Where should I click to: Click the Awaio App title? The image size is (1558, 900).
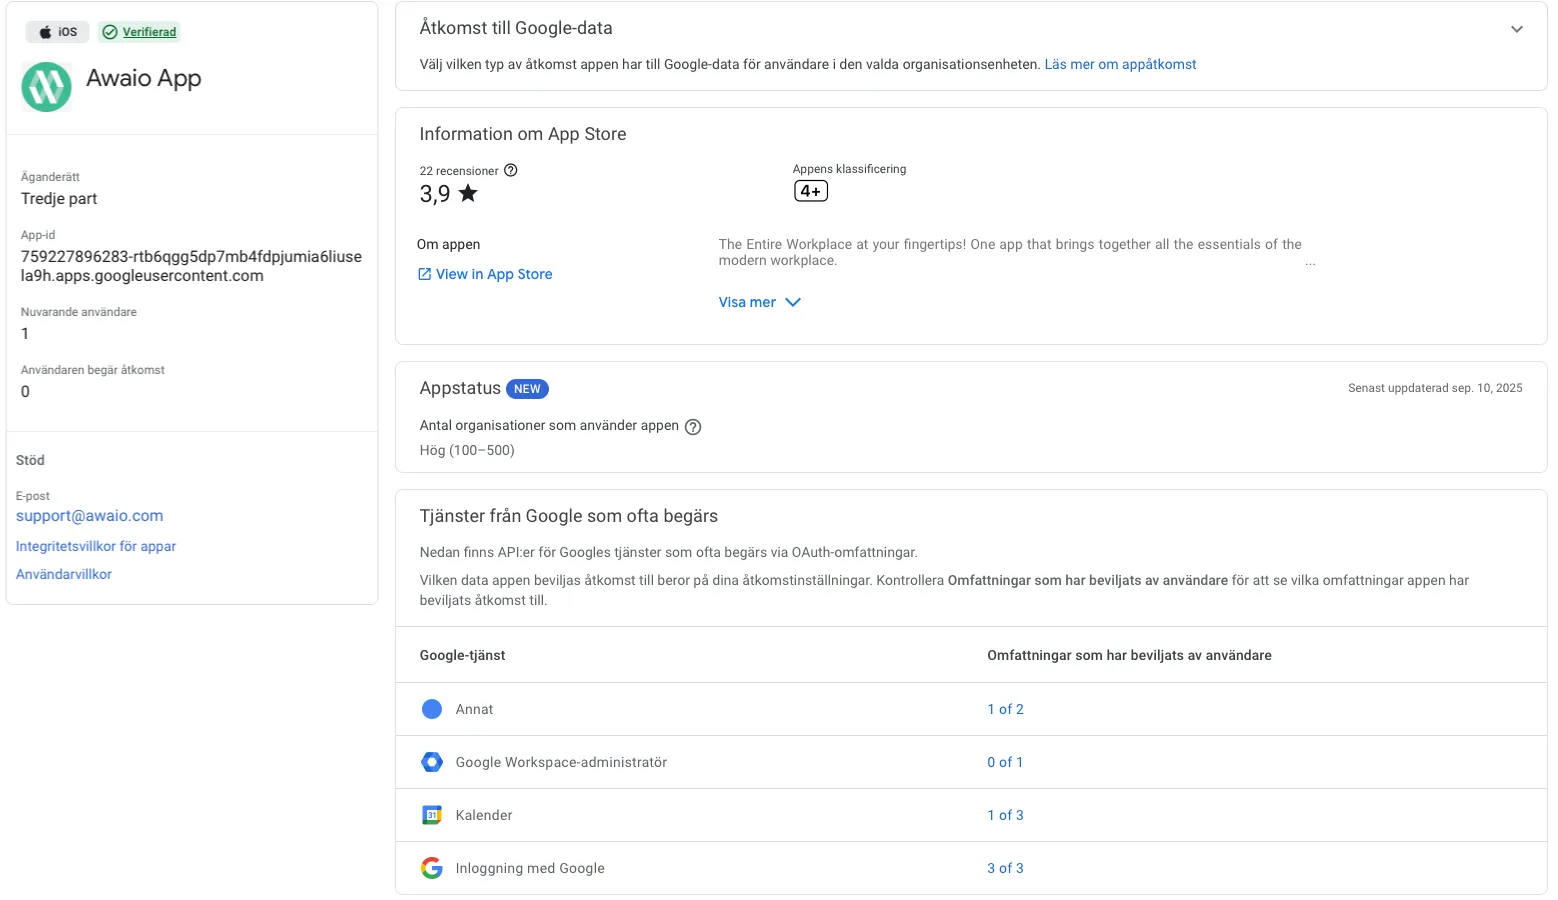144,78
